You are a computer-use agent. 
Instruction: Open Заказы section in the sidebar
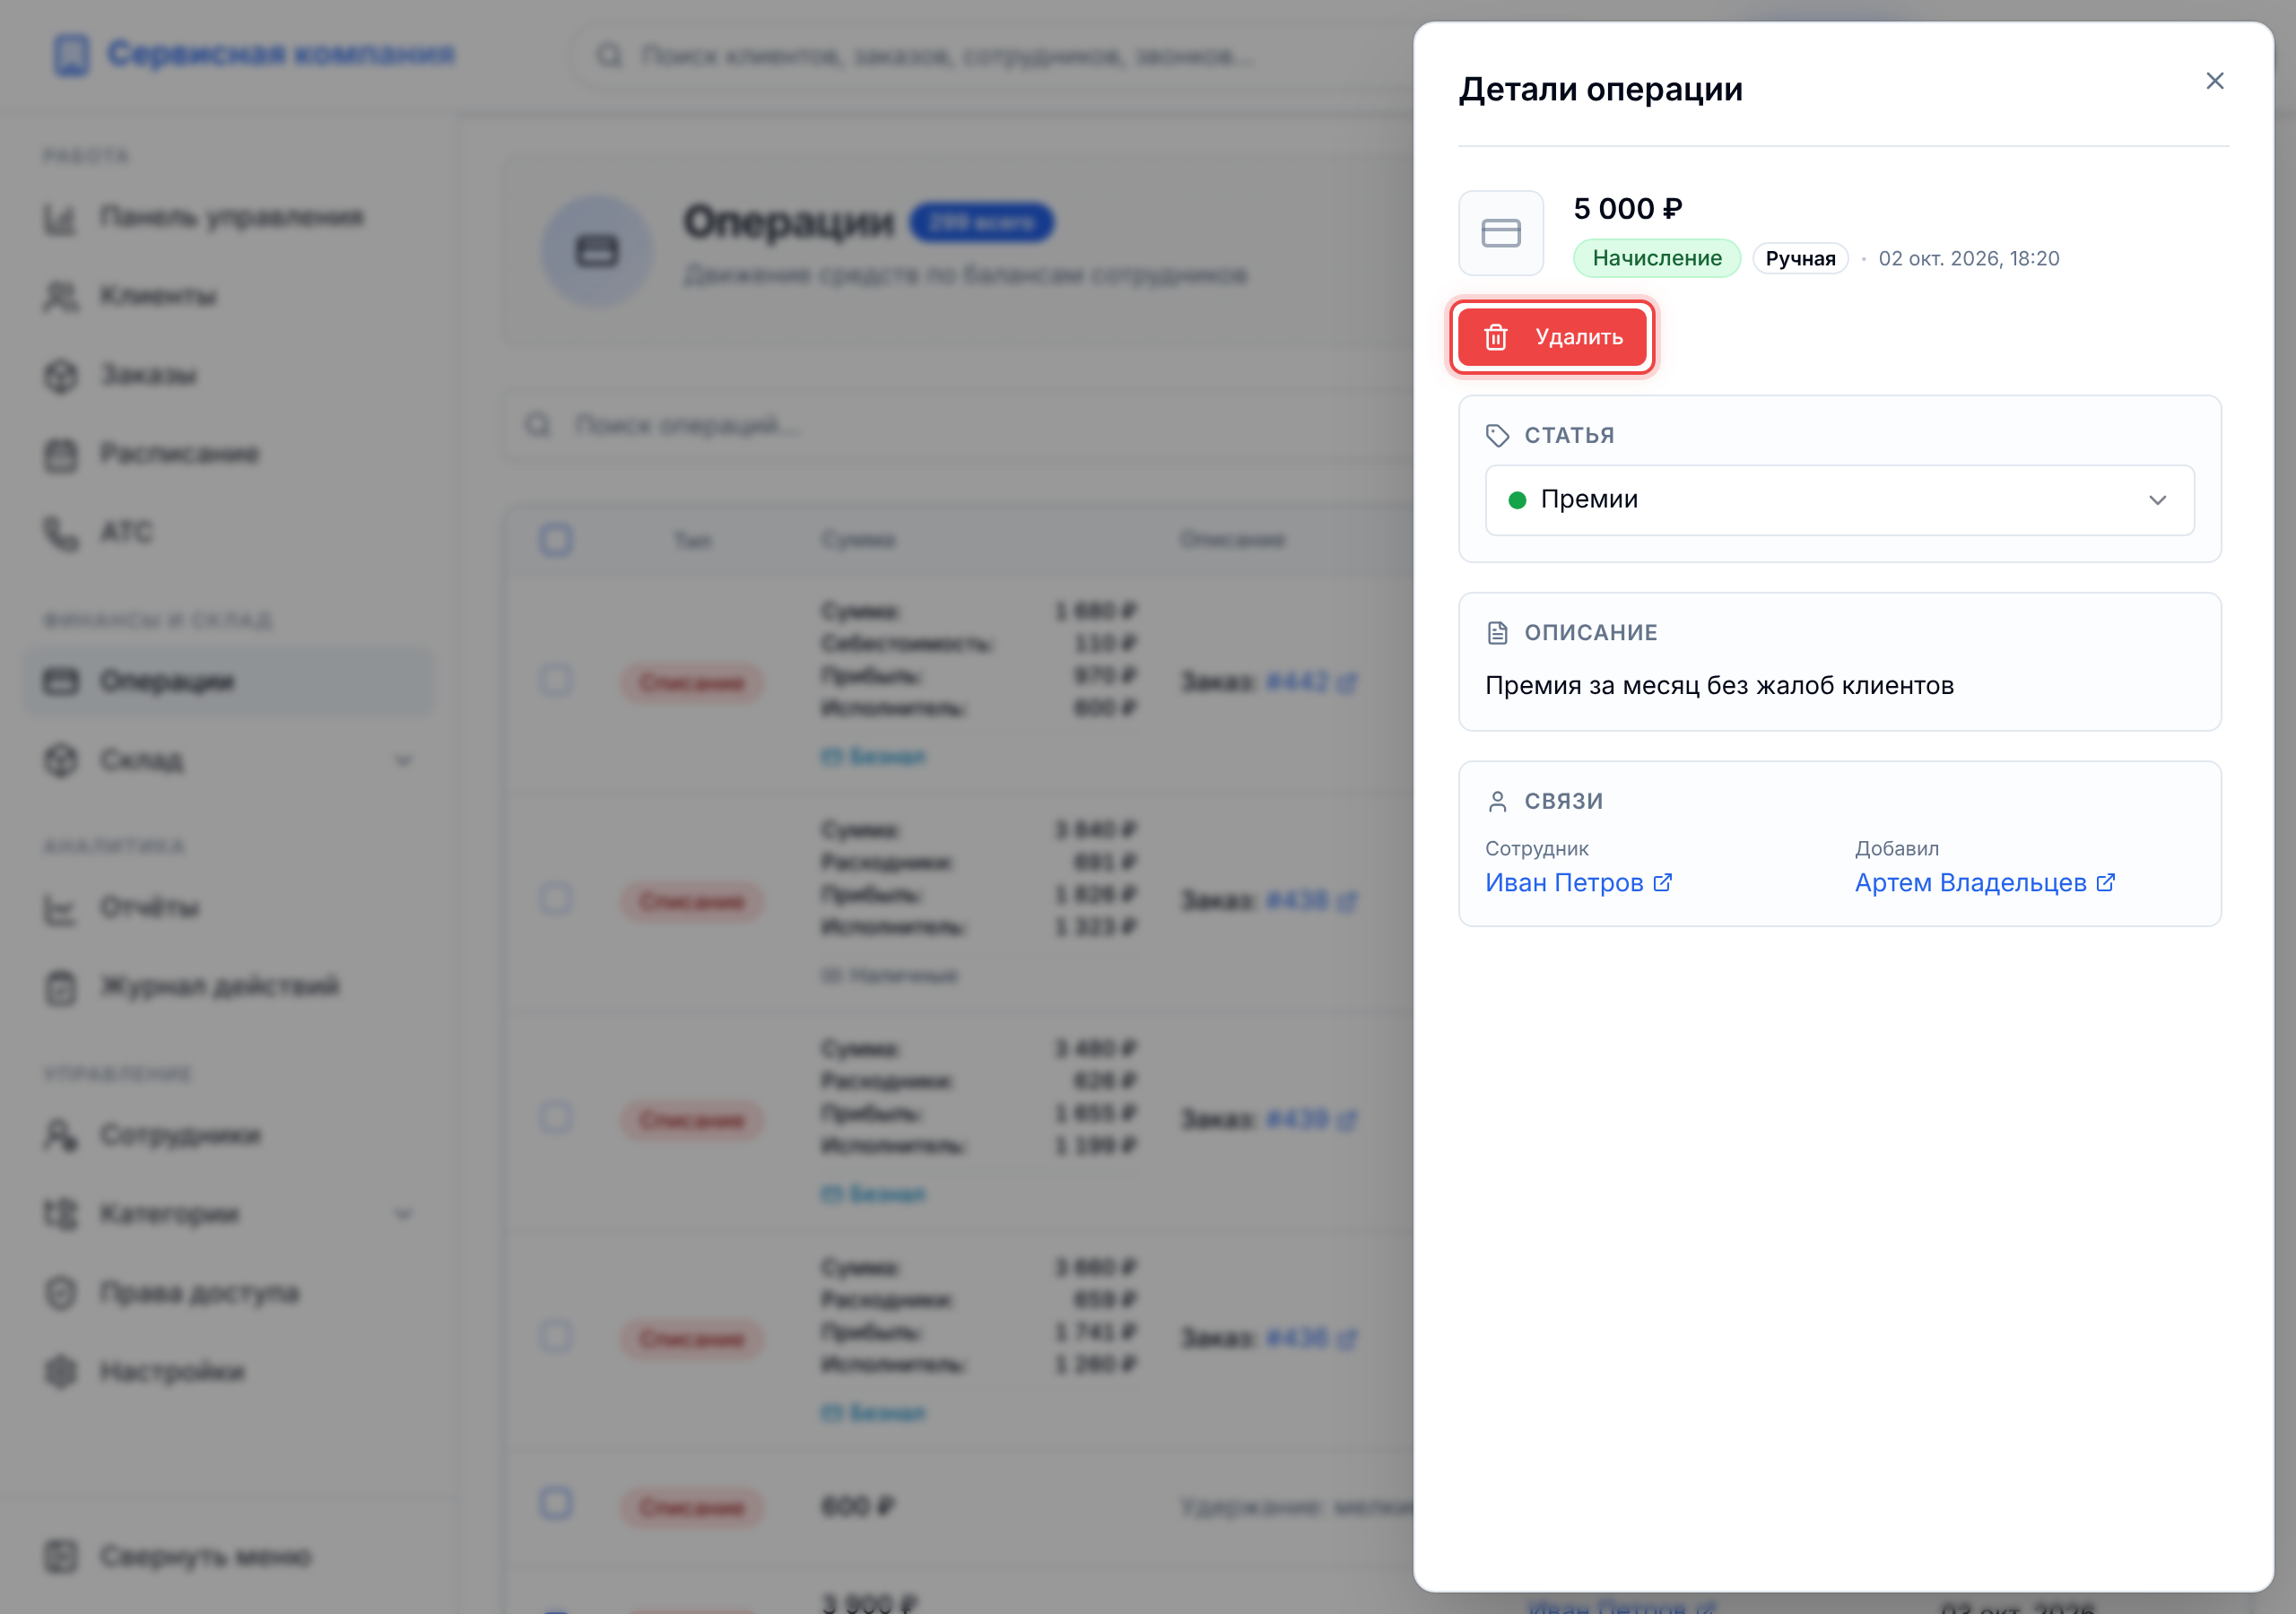(230, 375)
